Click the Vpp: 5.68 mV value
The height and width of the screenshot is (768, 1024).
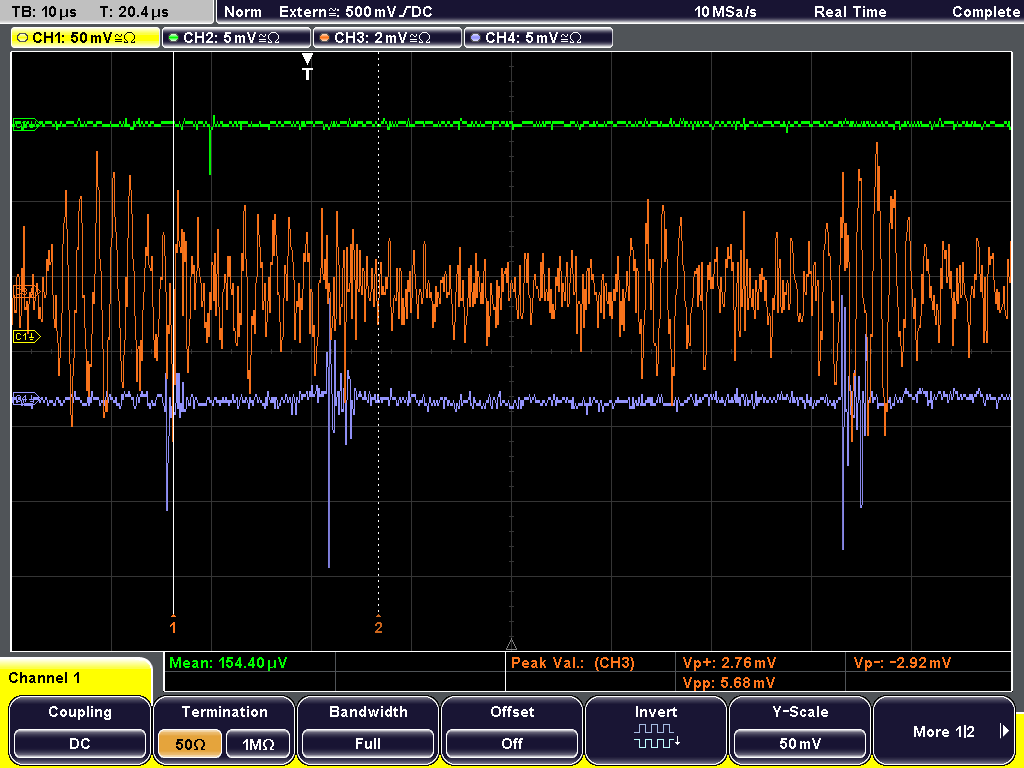(728, 683)
